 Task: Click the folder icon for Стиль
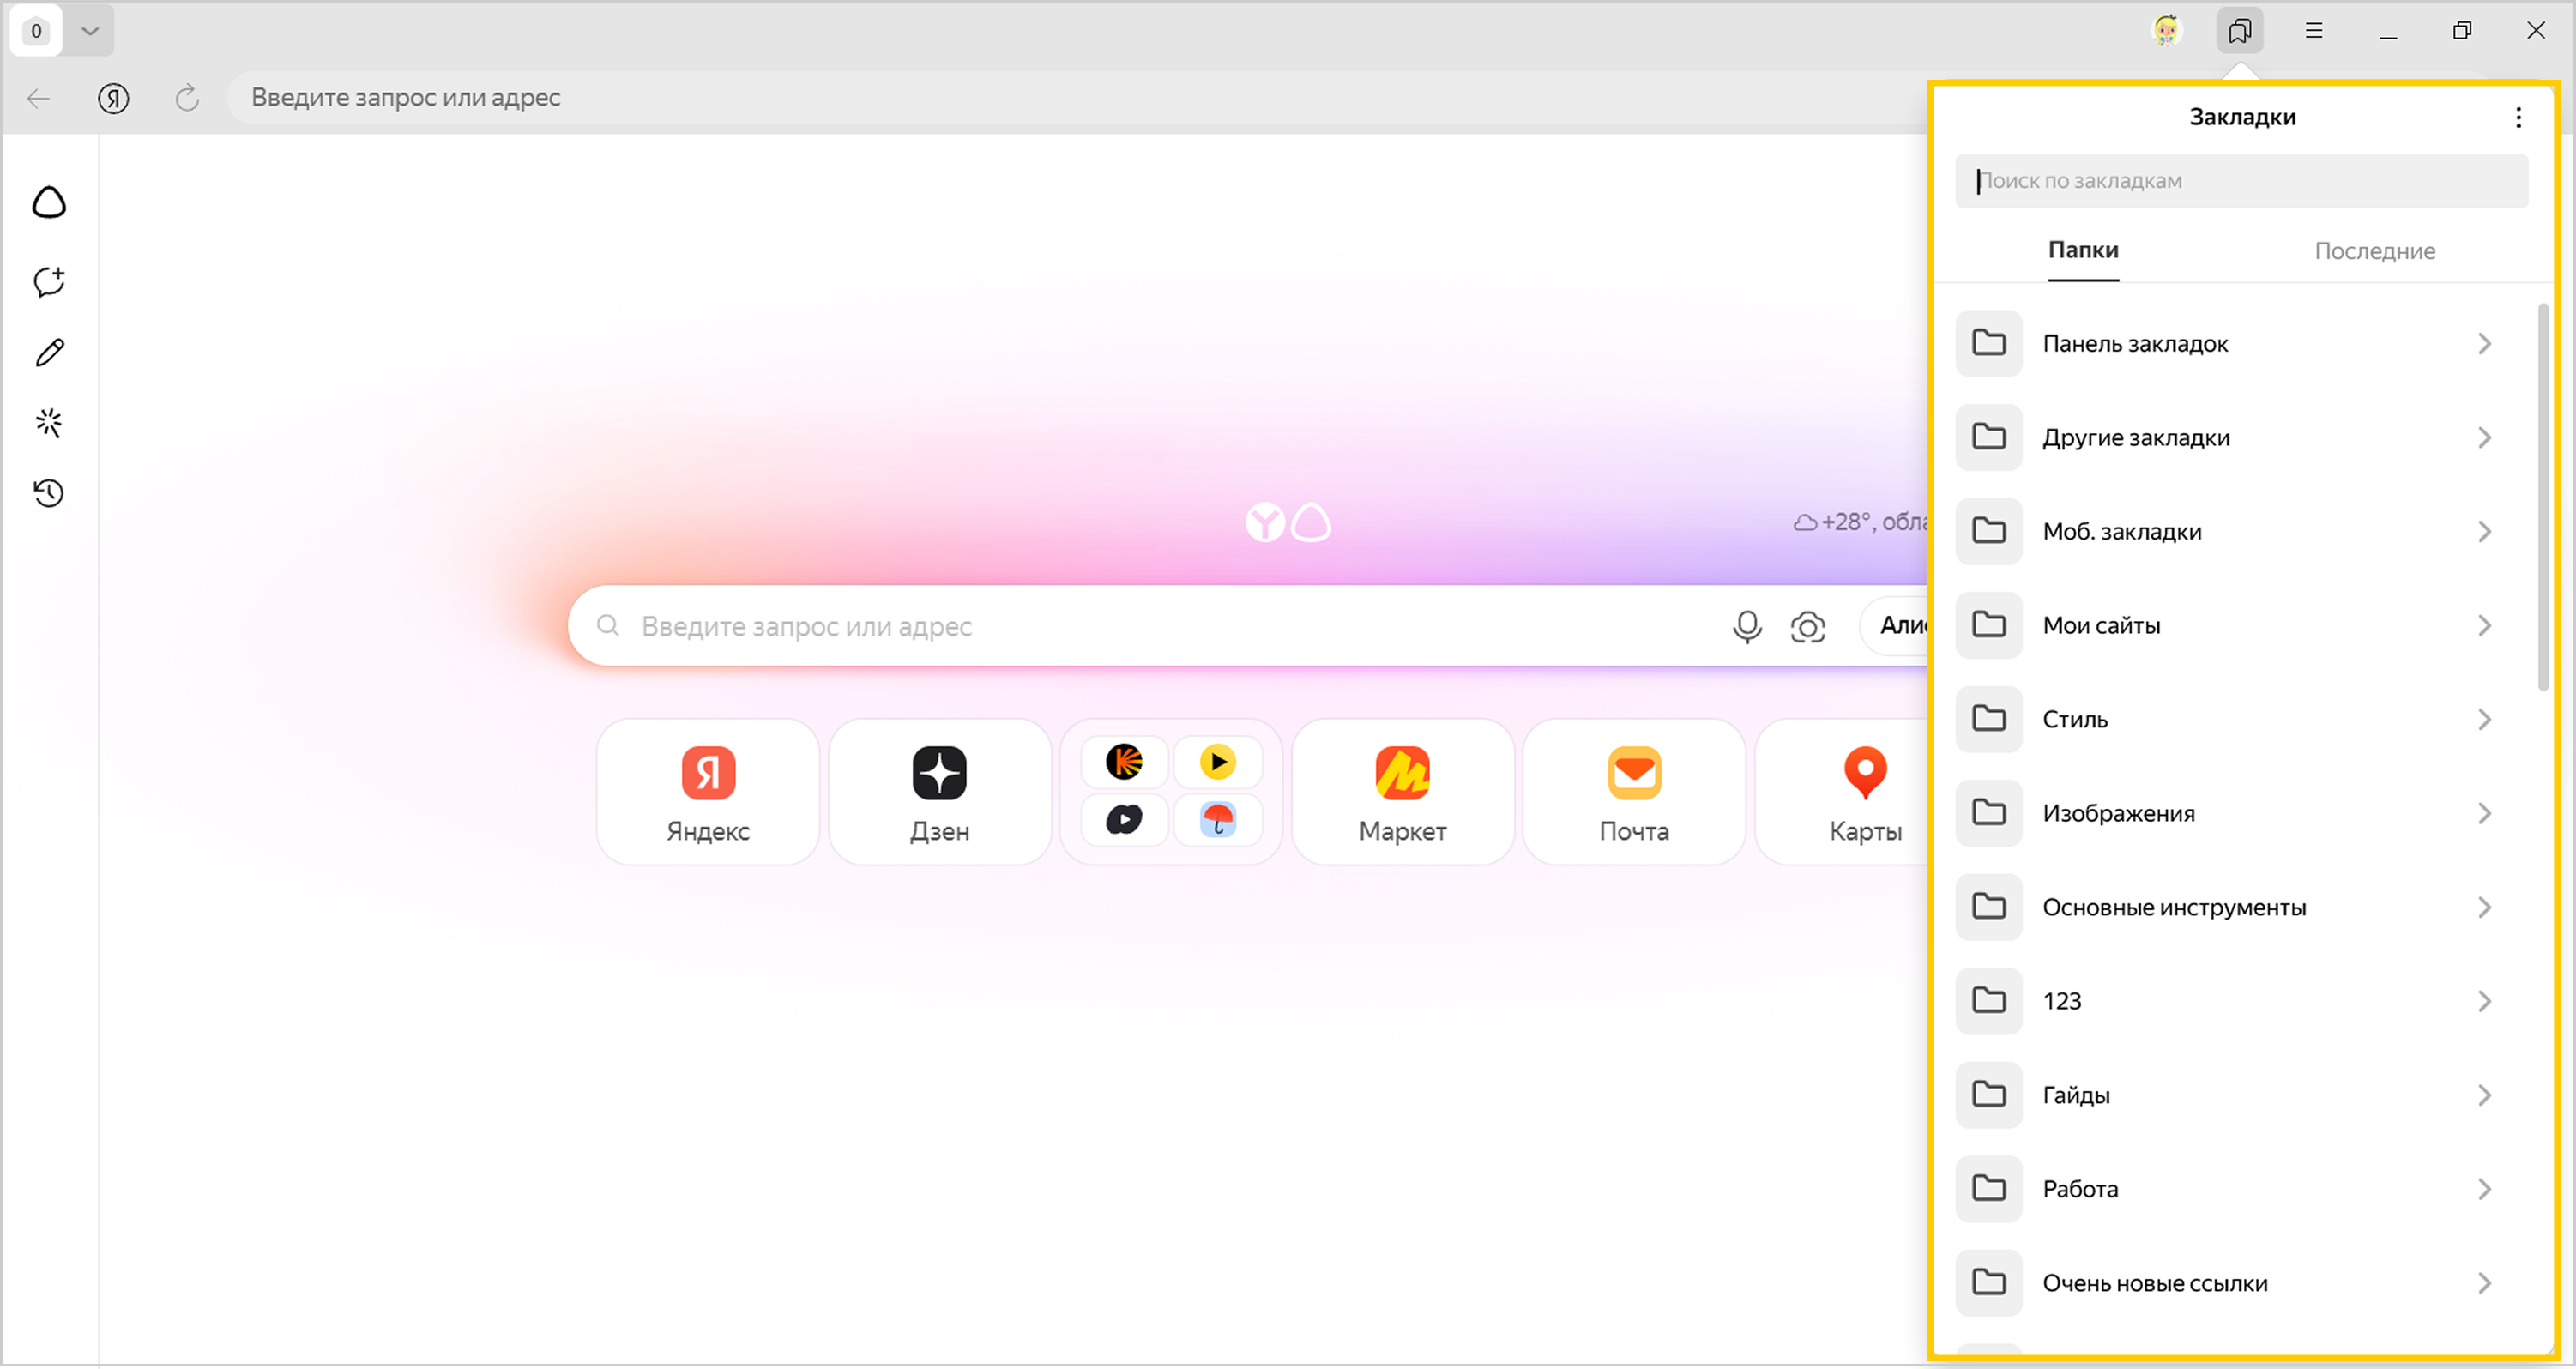tap(1989, 720)
